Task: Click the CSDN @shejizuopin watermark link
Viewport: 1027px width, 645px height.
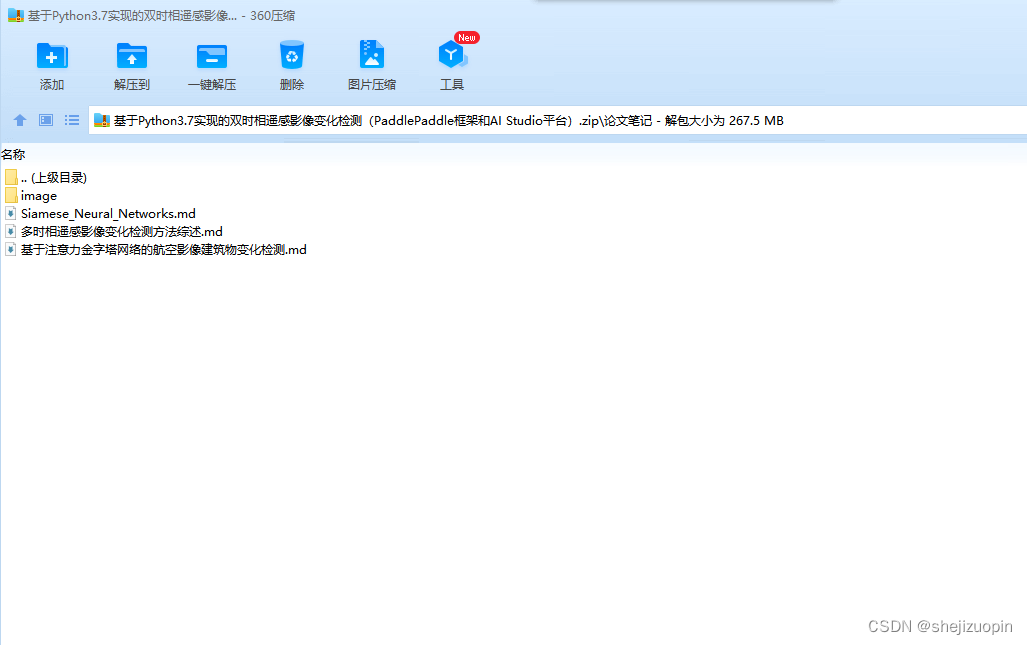Action: (x=942, y=626)
